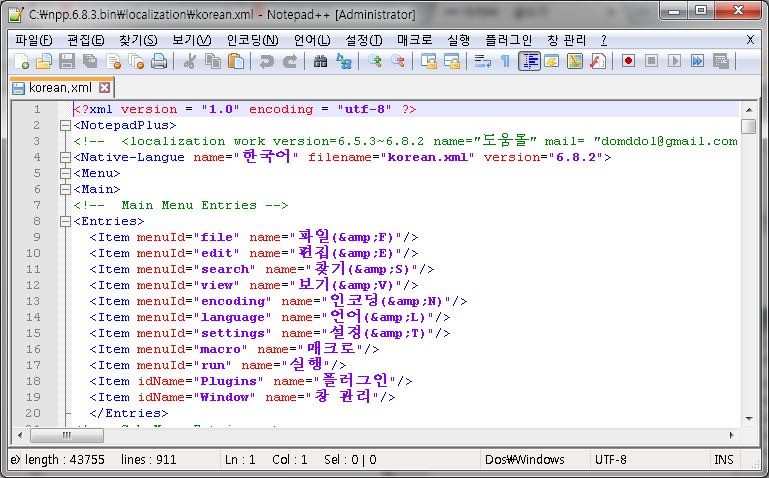Select the korean.xml document tab

60,88
